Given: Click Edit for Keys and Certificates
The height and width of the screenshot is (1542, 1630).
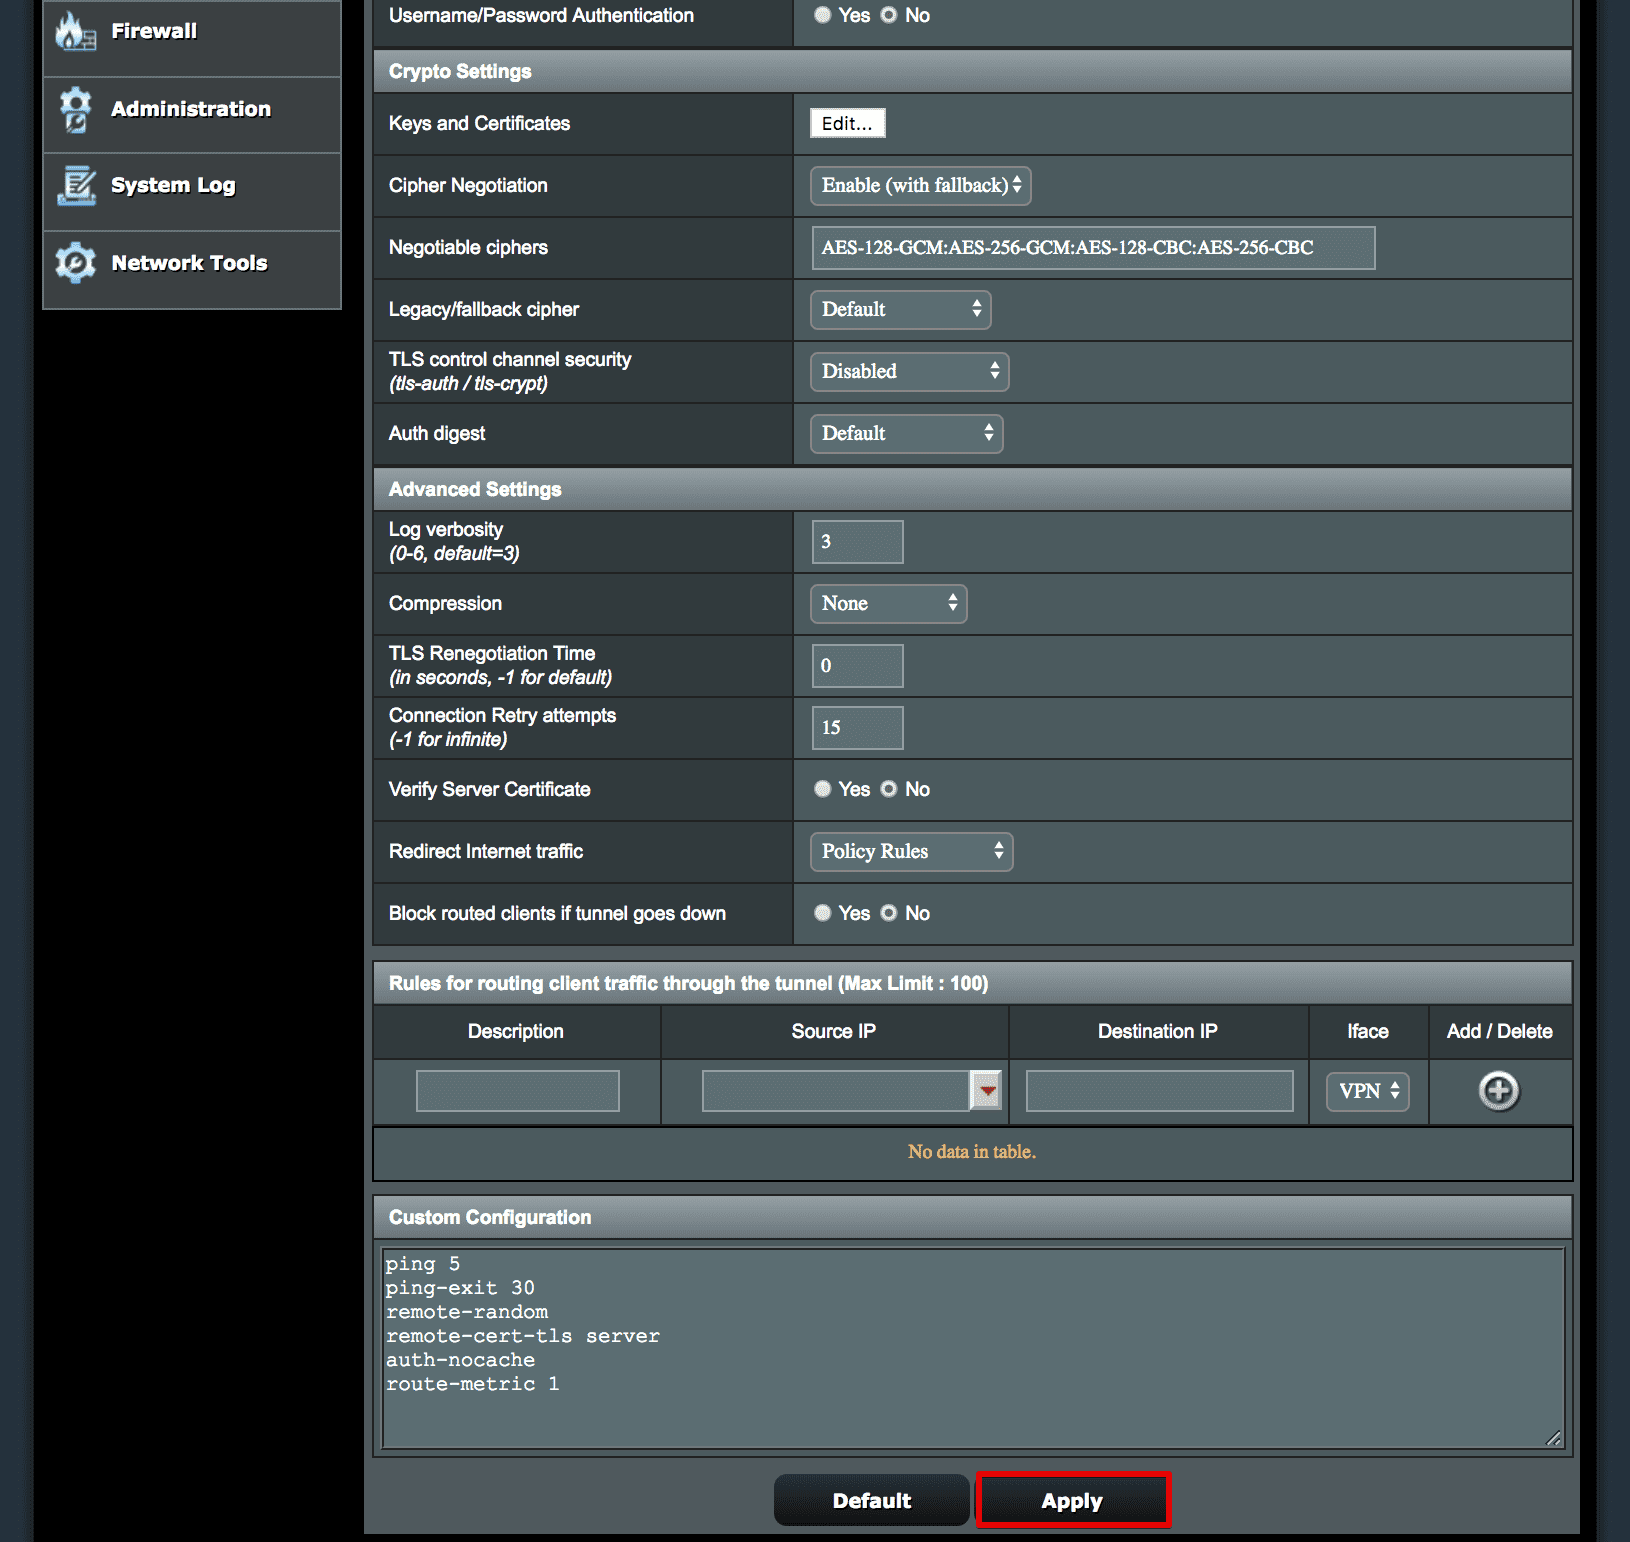Looking at the screenshot, I should (x=846, y=123).
